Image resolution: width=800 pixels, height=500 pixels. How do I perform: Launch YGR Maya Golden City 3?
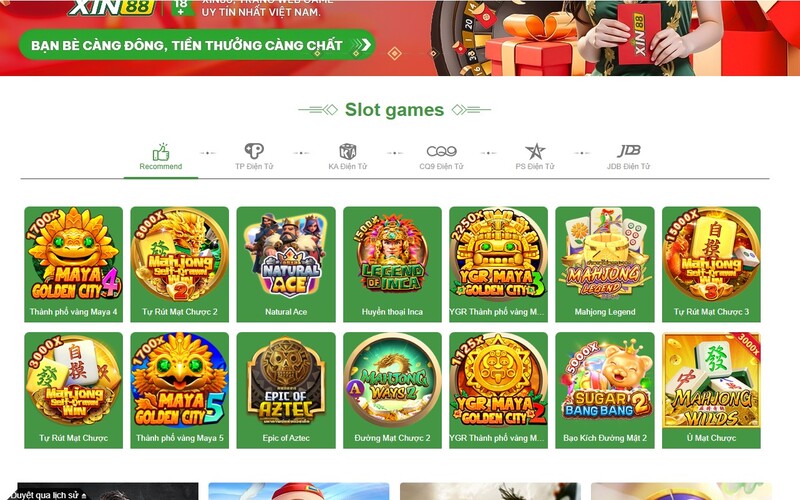click(x=498, y=264)
